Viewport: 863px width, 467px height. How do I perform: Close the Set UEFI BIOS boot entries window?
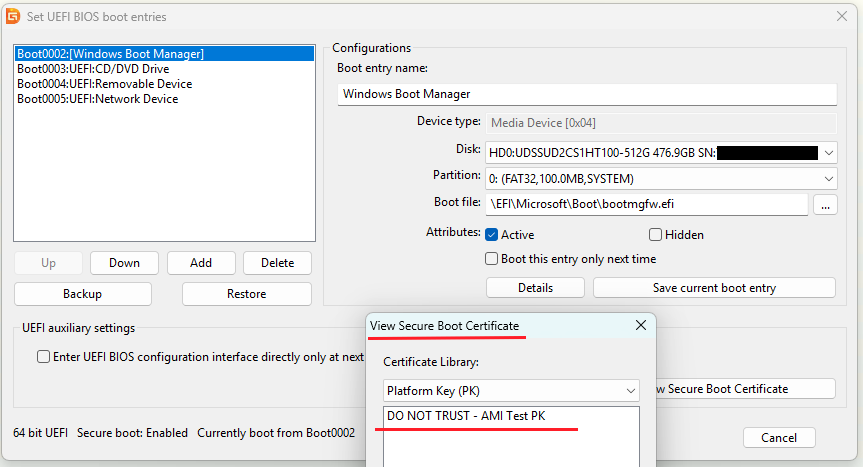(x=842, y=17)
